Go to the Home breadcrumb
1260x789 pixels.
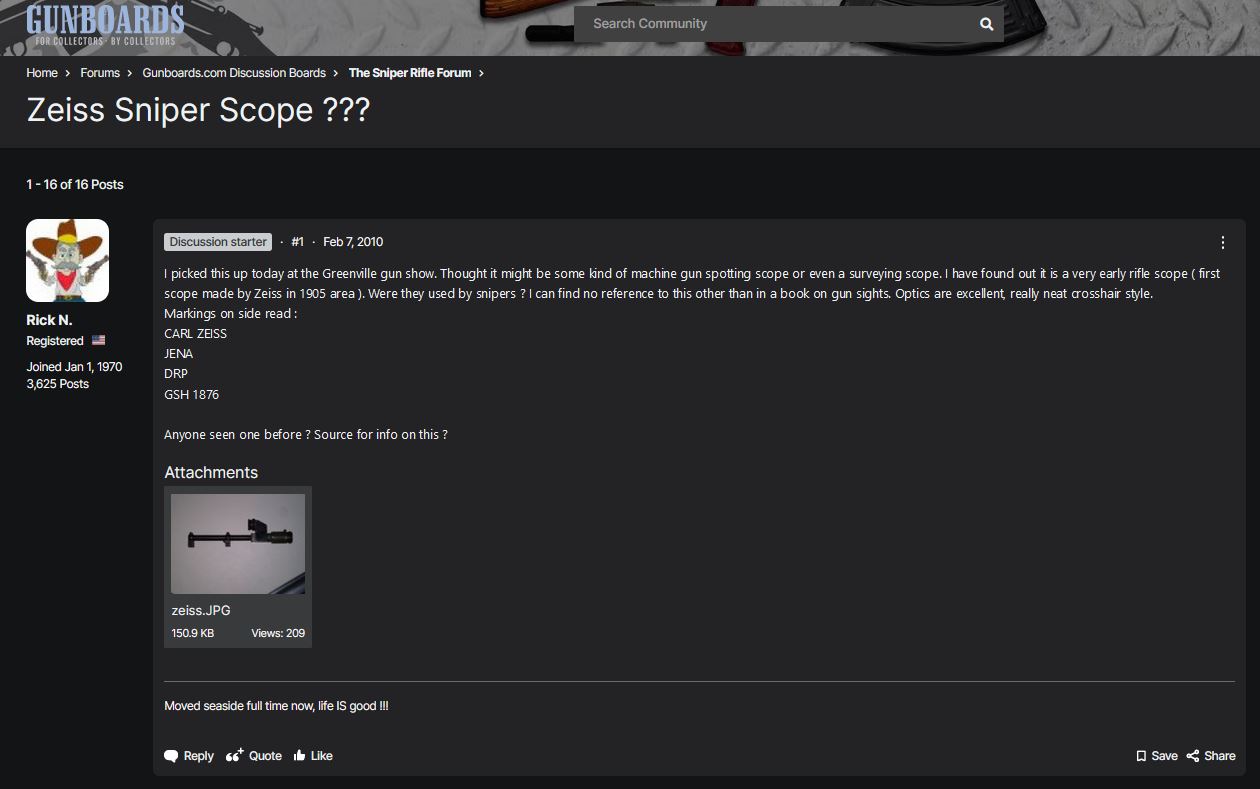42,73
